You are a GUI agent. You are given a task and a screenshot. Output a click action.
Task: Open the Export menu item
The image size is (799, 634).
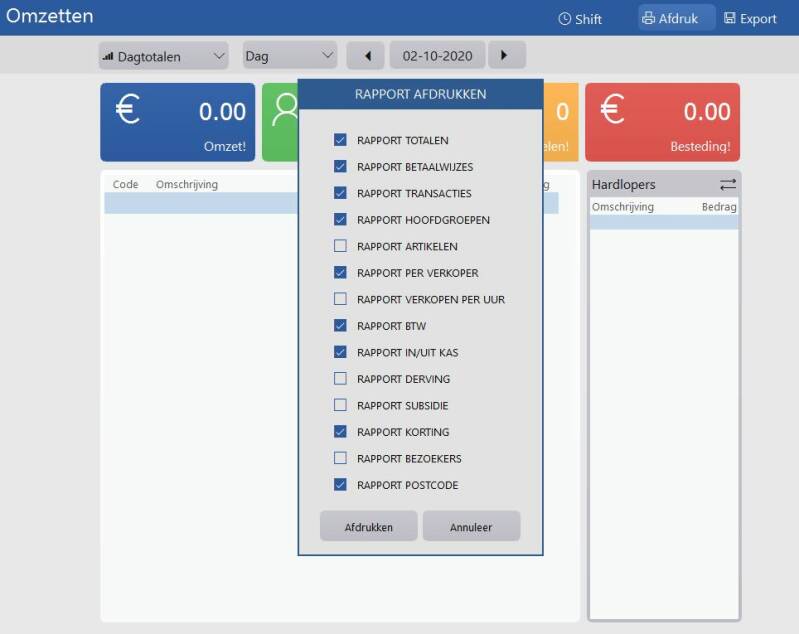coord(750,18)
